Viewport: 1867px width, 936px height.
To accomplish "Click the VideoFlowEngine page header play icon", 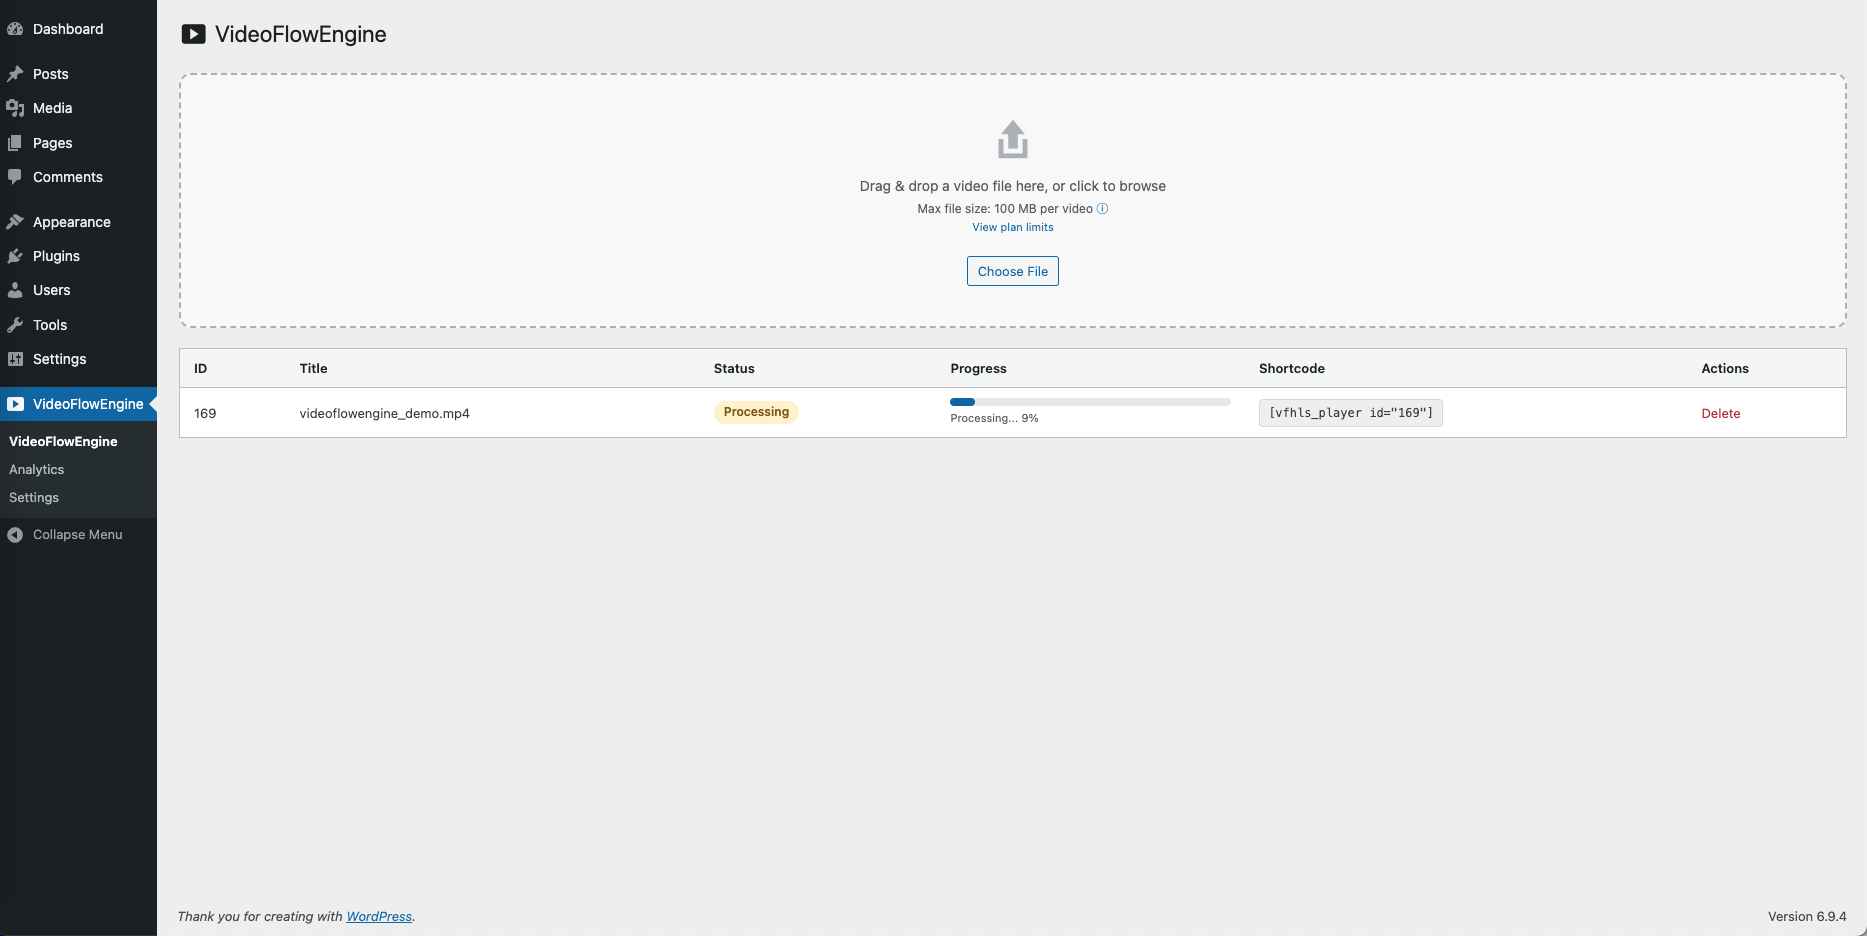I will (x=193, y=34).
